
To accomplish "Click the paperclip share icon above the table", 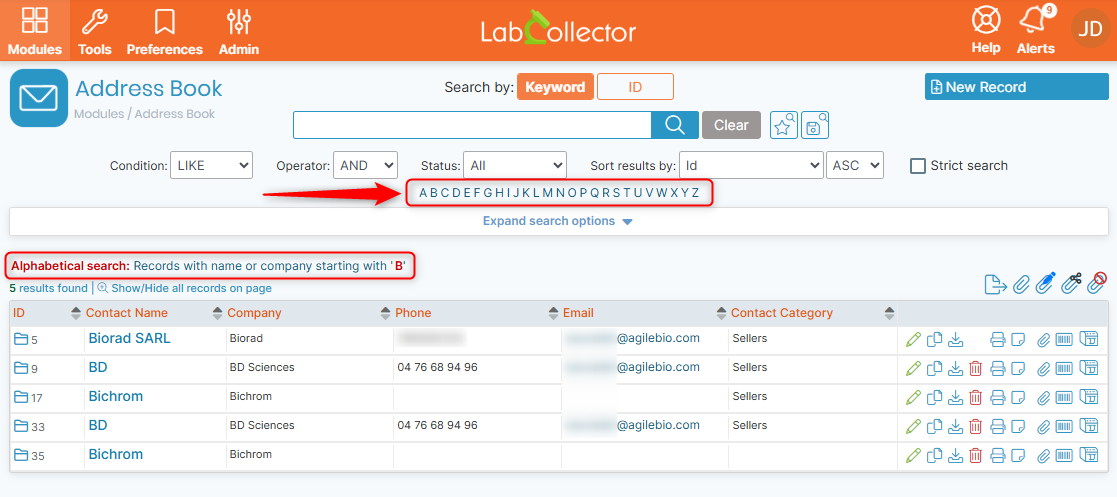I will point(1071,283).
